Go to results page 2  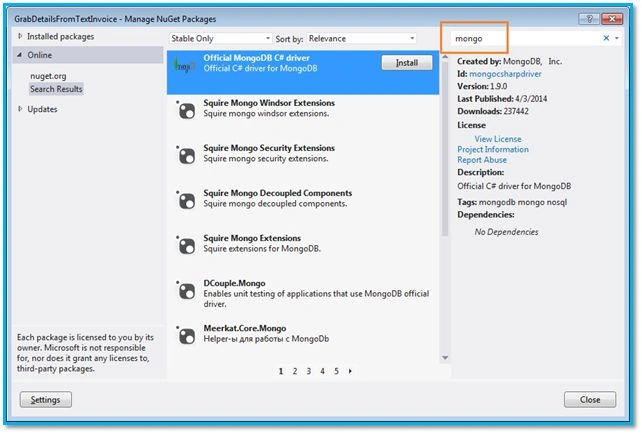coord(295,371)
